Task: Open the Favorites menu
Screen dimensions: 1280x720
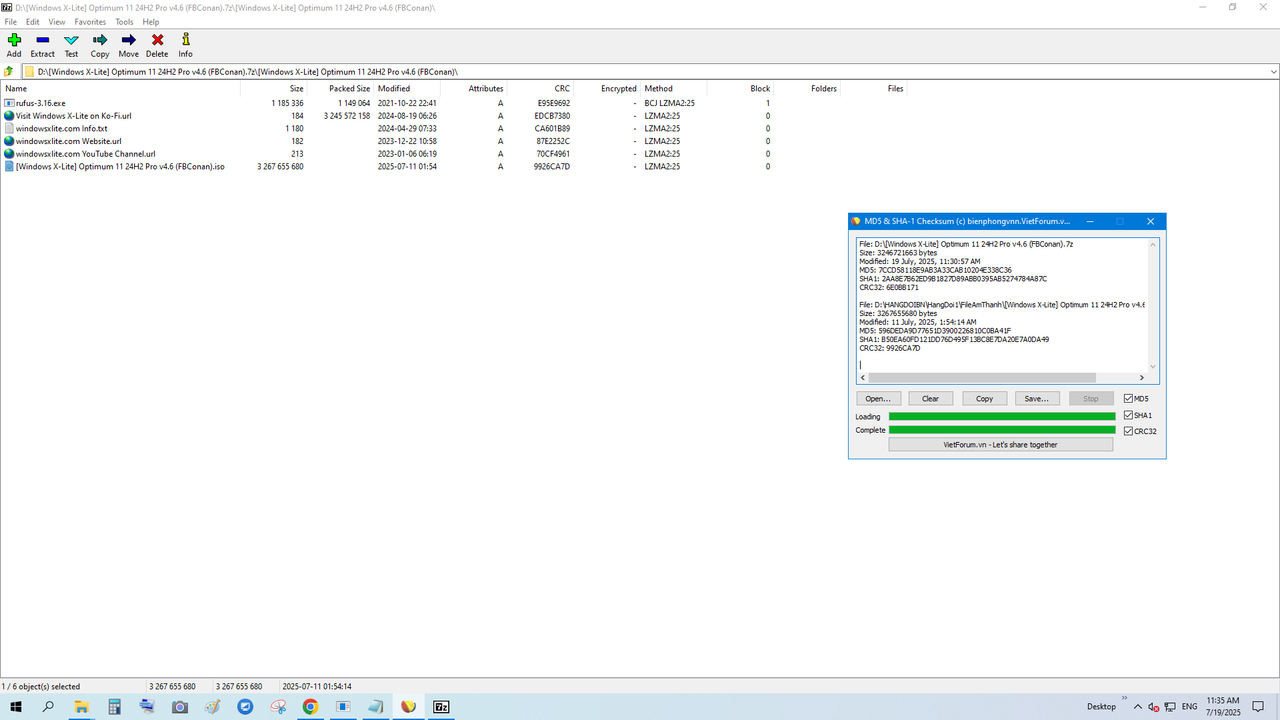Action: pos(90,21)
